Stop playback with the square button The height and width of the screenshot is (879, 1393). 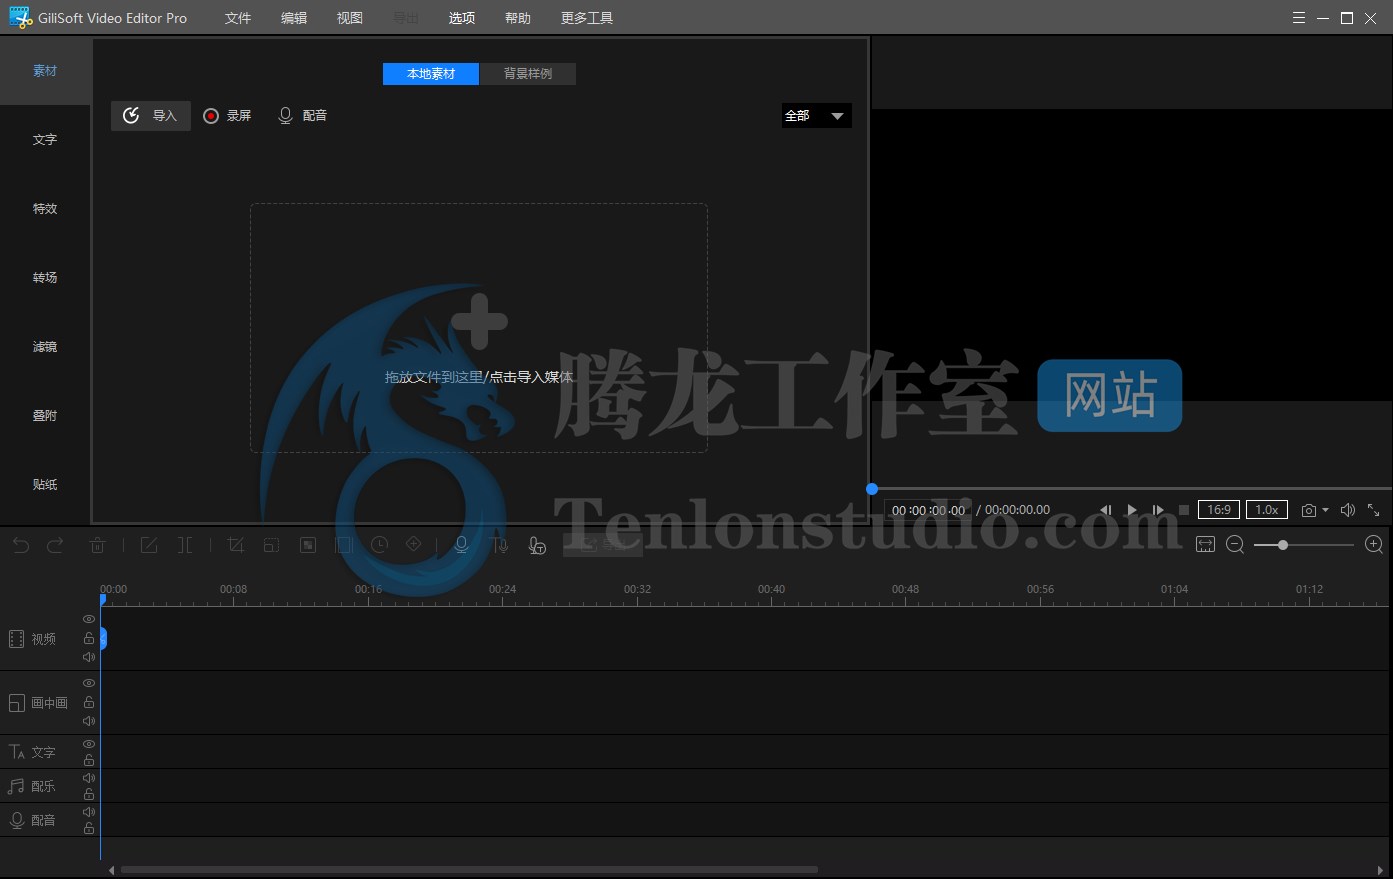1184,510
